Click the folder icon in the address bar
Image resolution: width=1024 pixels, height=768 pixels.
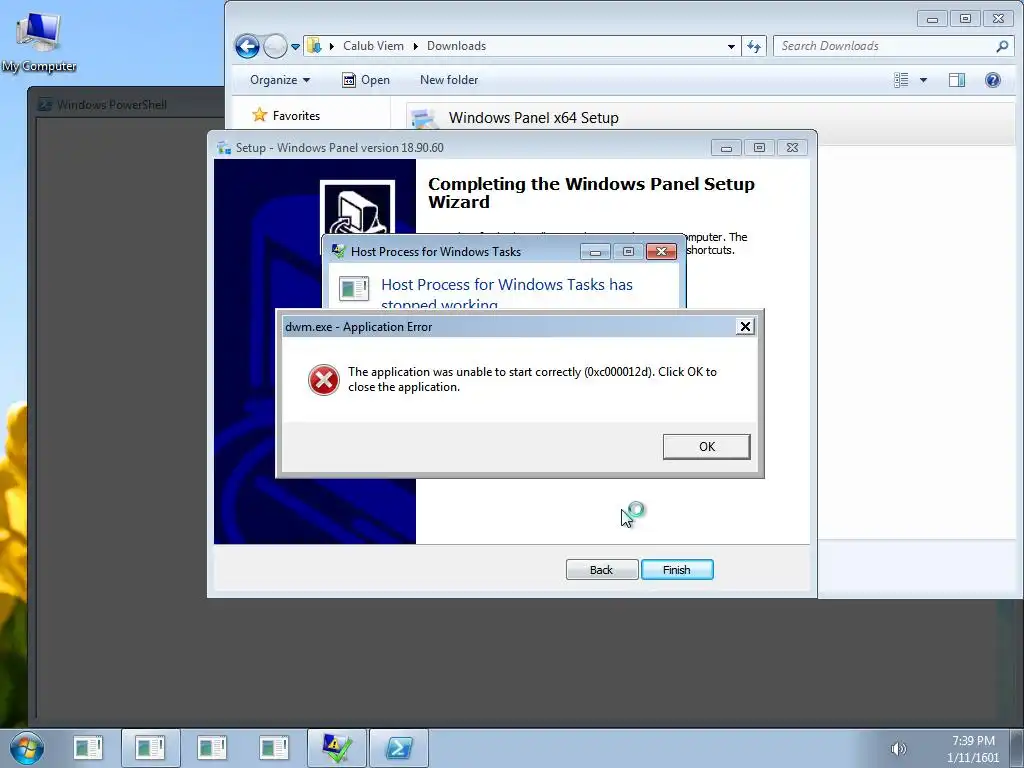[314, 46]
